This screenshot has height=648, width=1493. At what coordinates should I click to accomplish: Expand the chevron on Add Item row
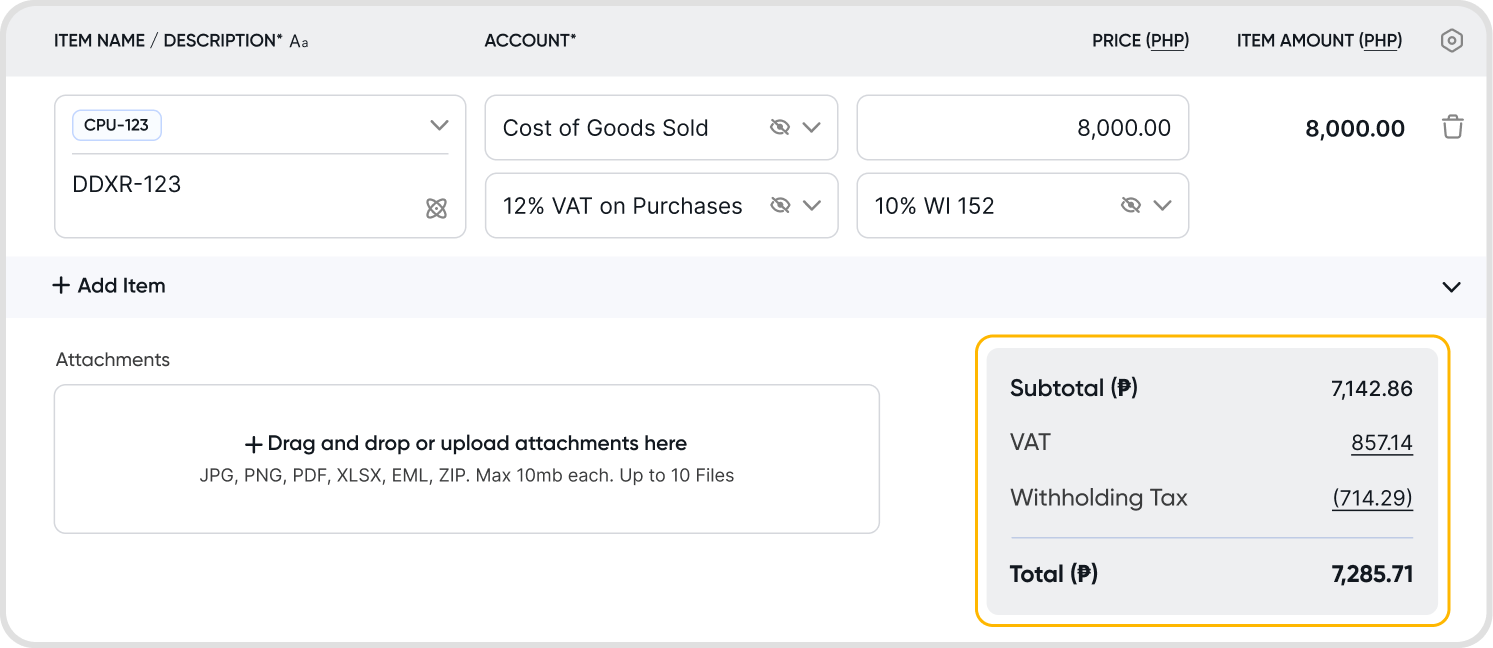[x=1451, y=287]
